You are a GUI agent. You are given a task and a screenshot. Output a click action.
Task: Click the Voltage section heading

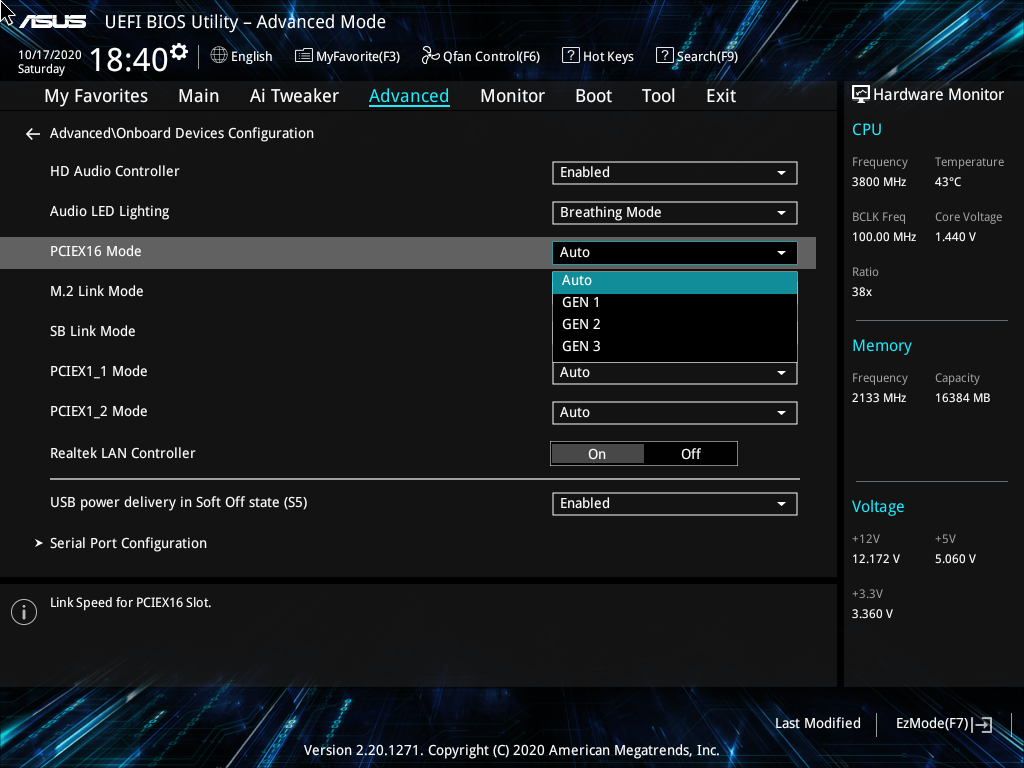click(878, 507)
